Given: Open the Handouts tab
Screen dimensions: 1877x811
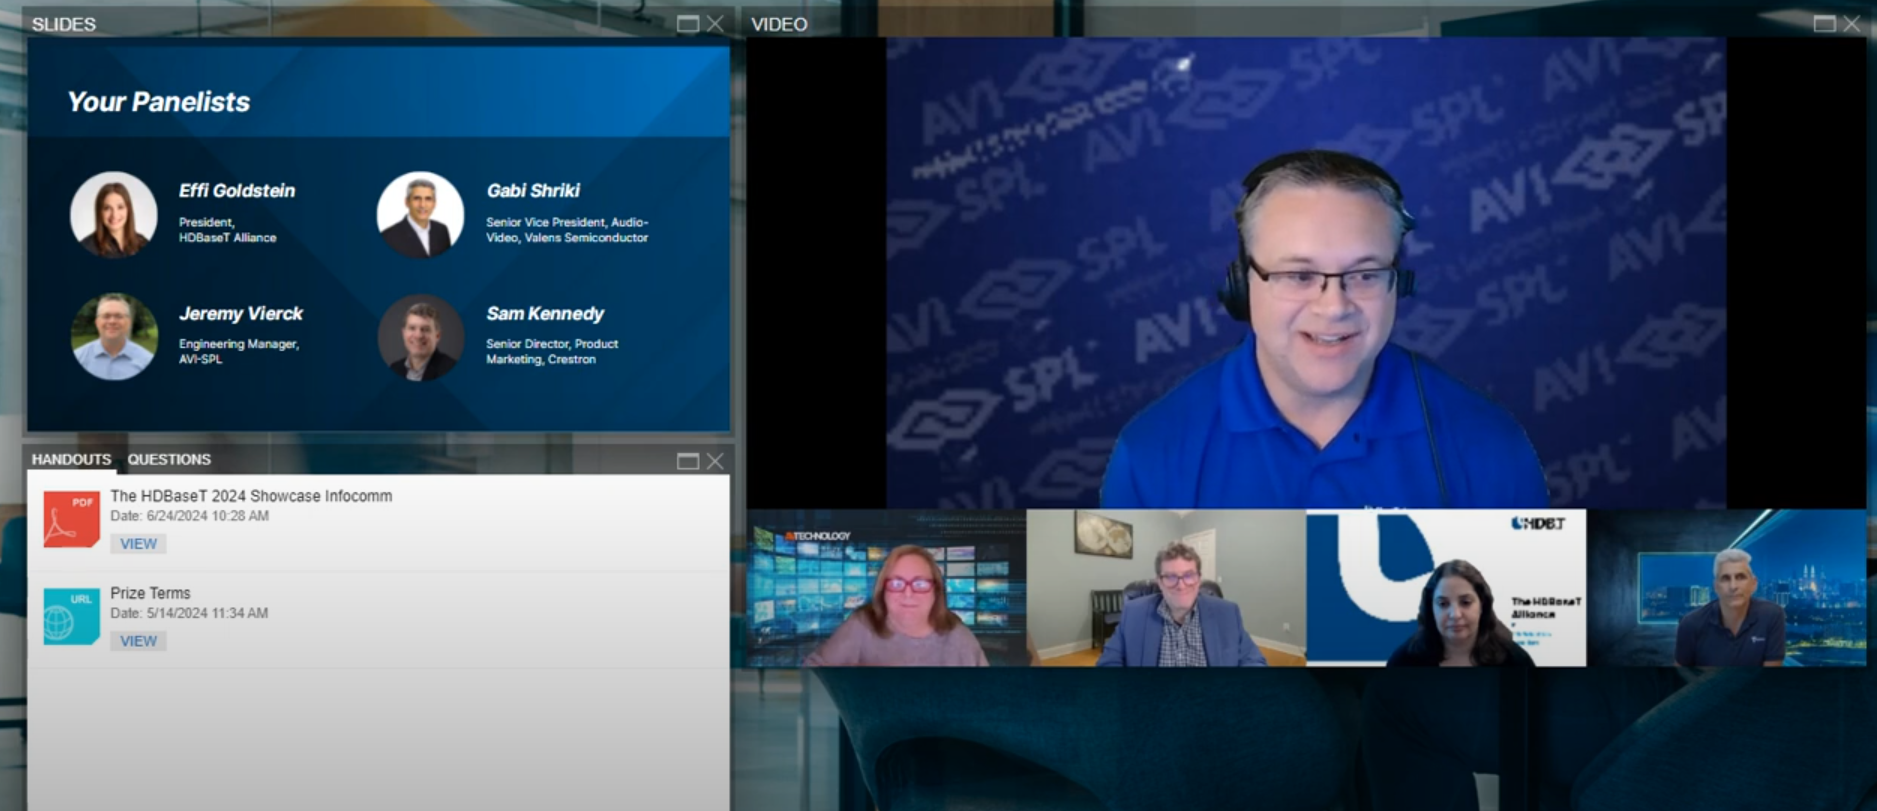Looking at the screenshot, I should (x=71, y=460).
